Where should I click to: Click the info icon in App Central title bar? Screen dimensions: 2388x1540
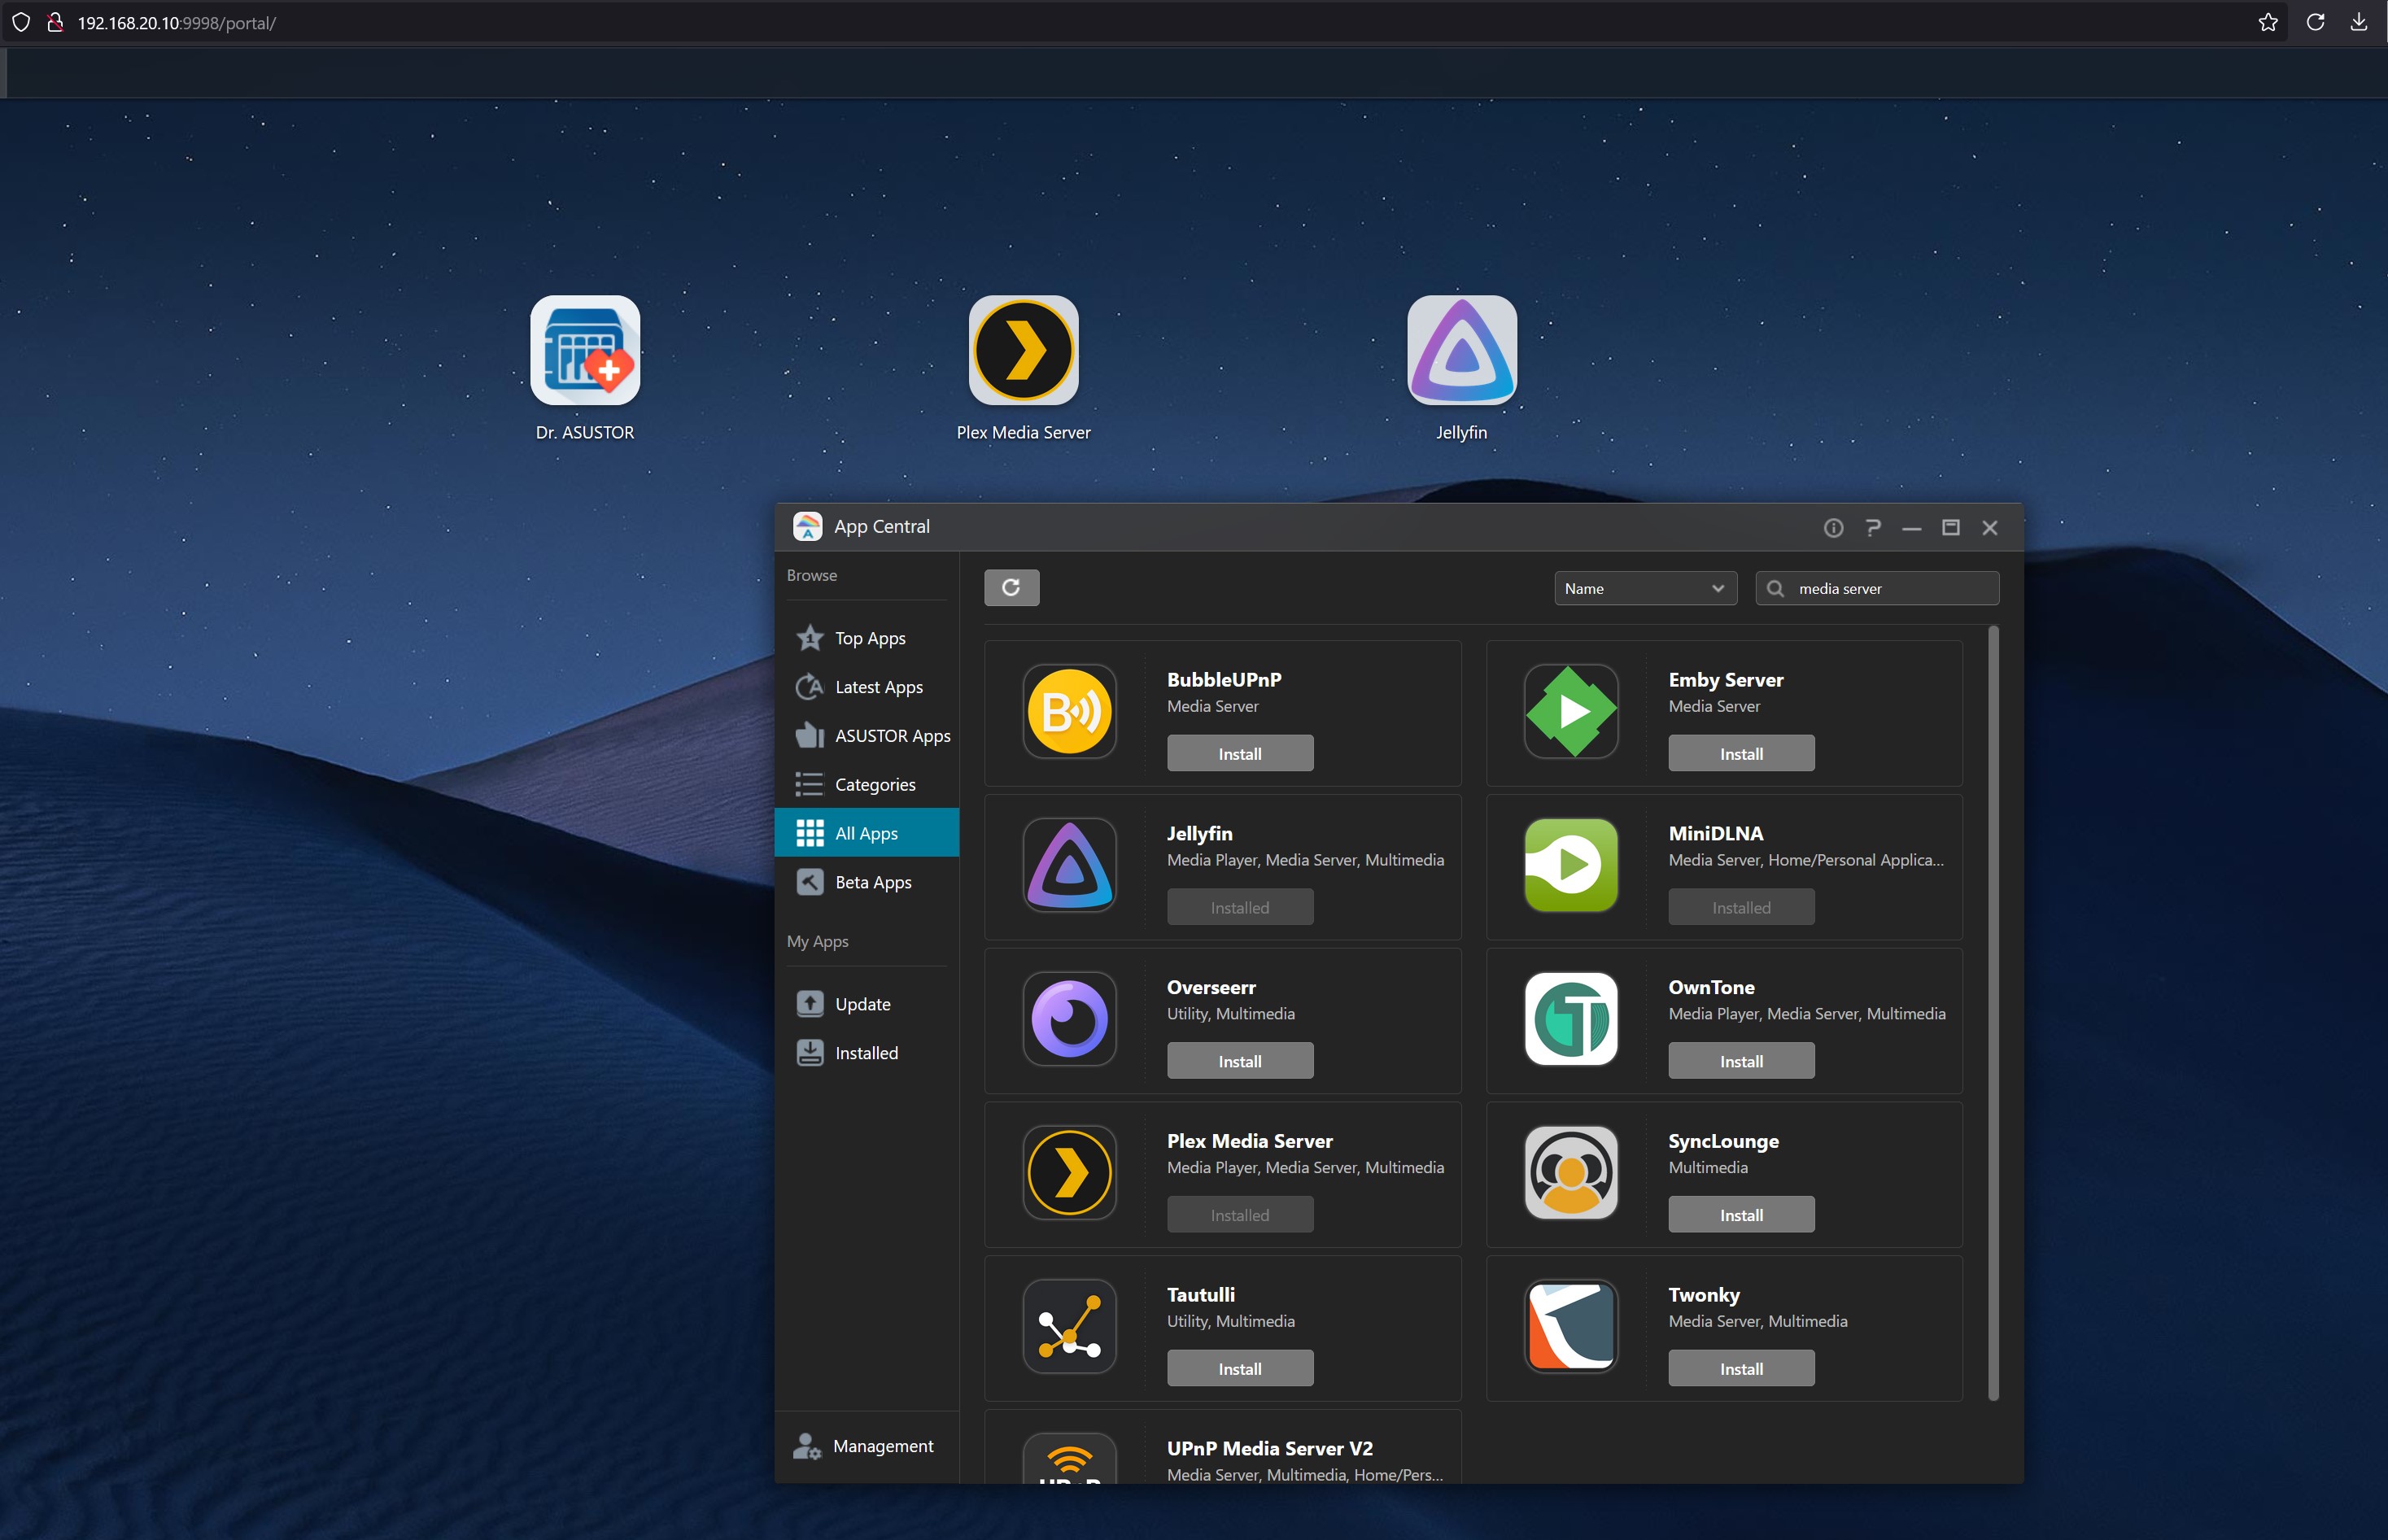click(1833, 527)
